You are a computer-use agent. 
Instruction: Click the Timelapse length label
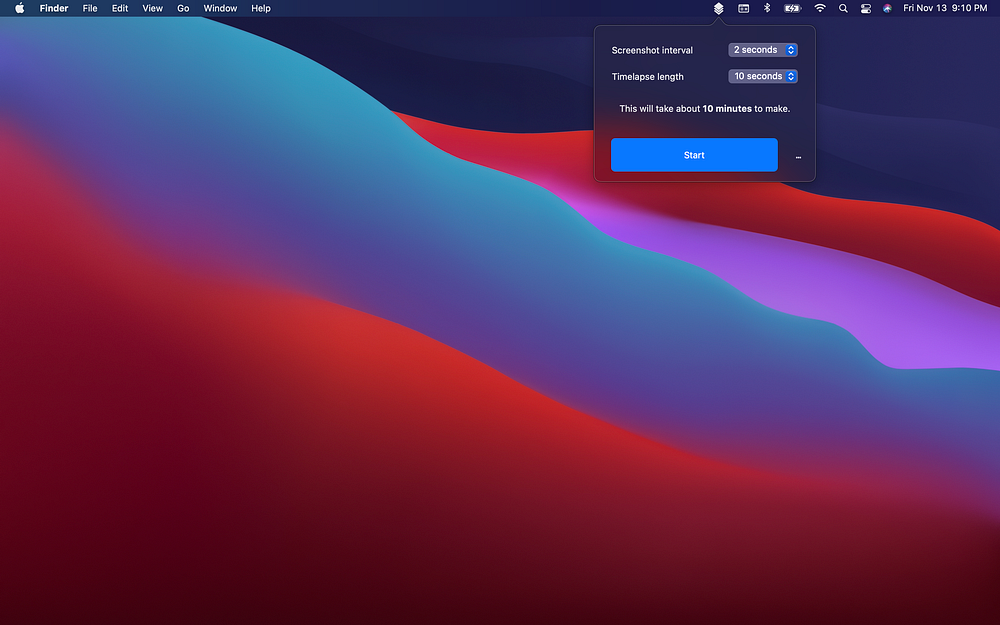(x=647, y=77)
